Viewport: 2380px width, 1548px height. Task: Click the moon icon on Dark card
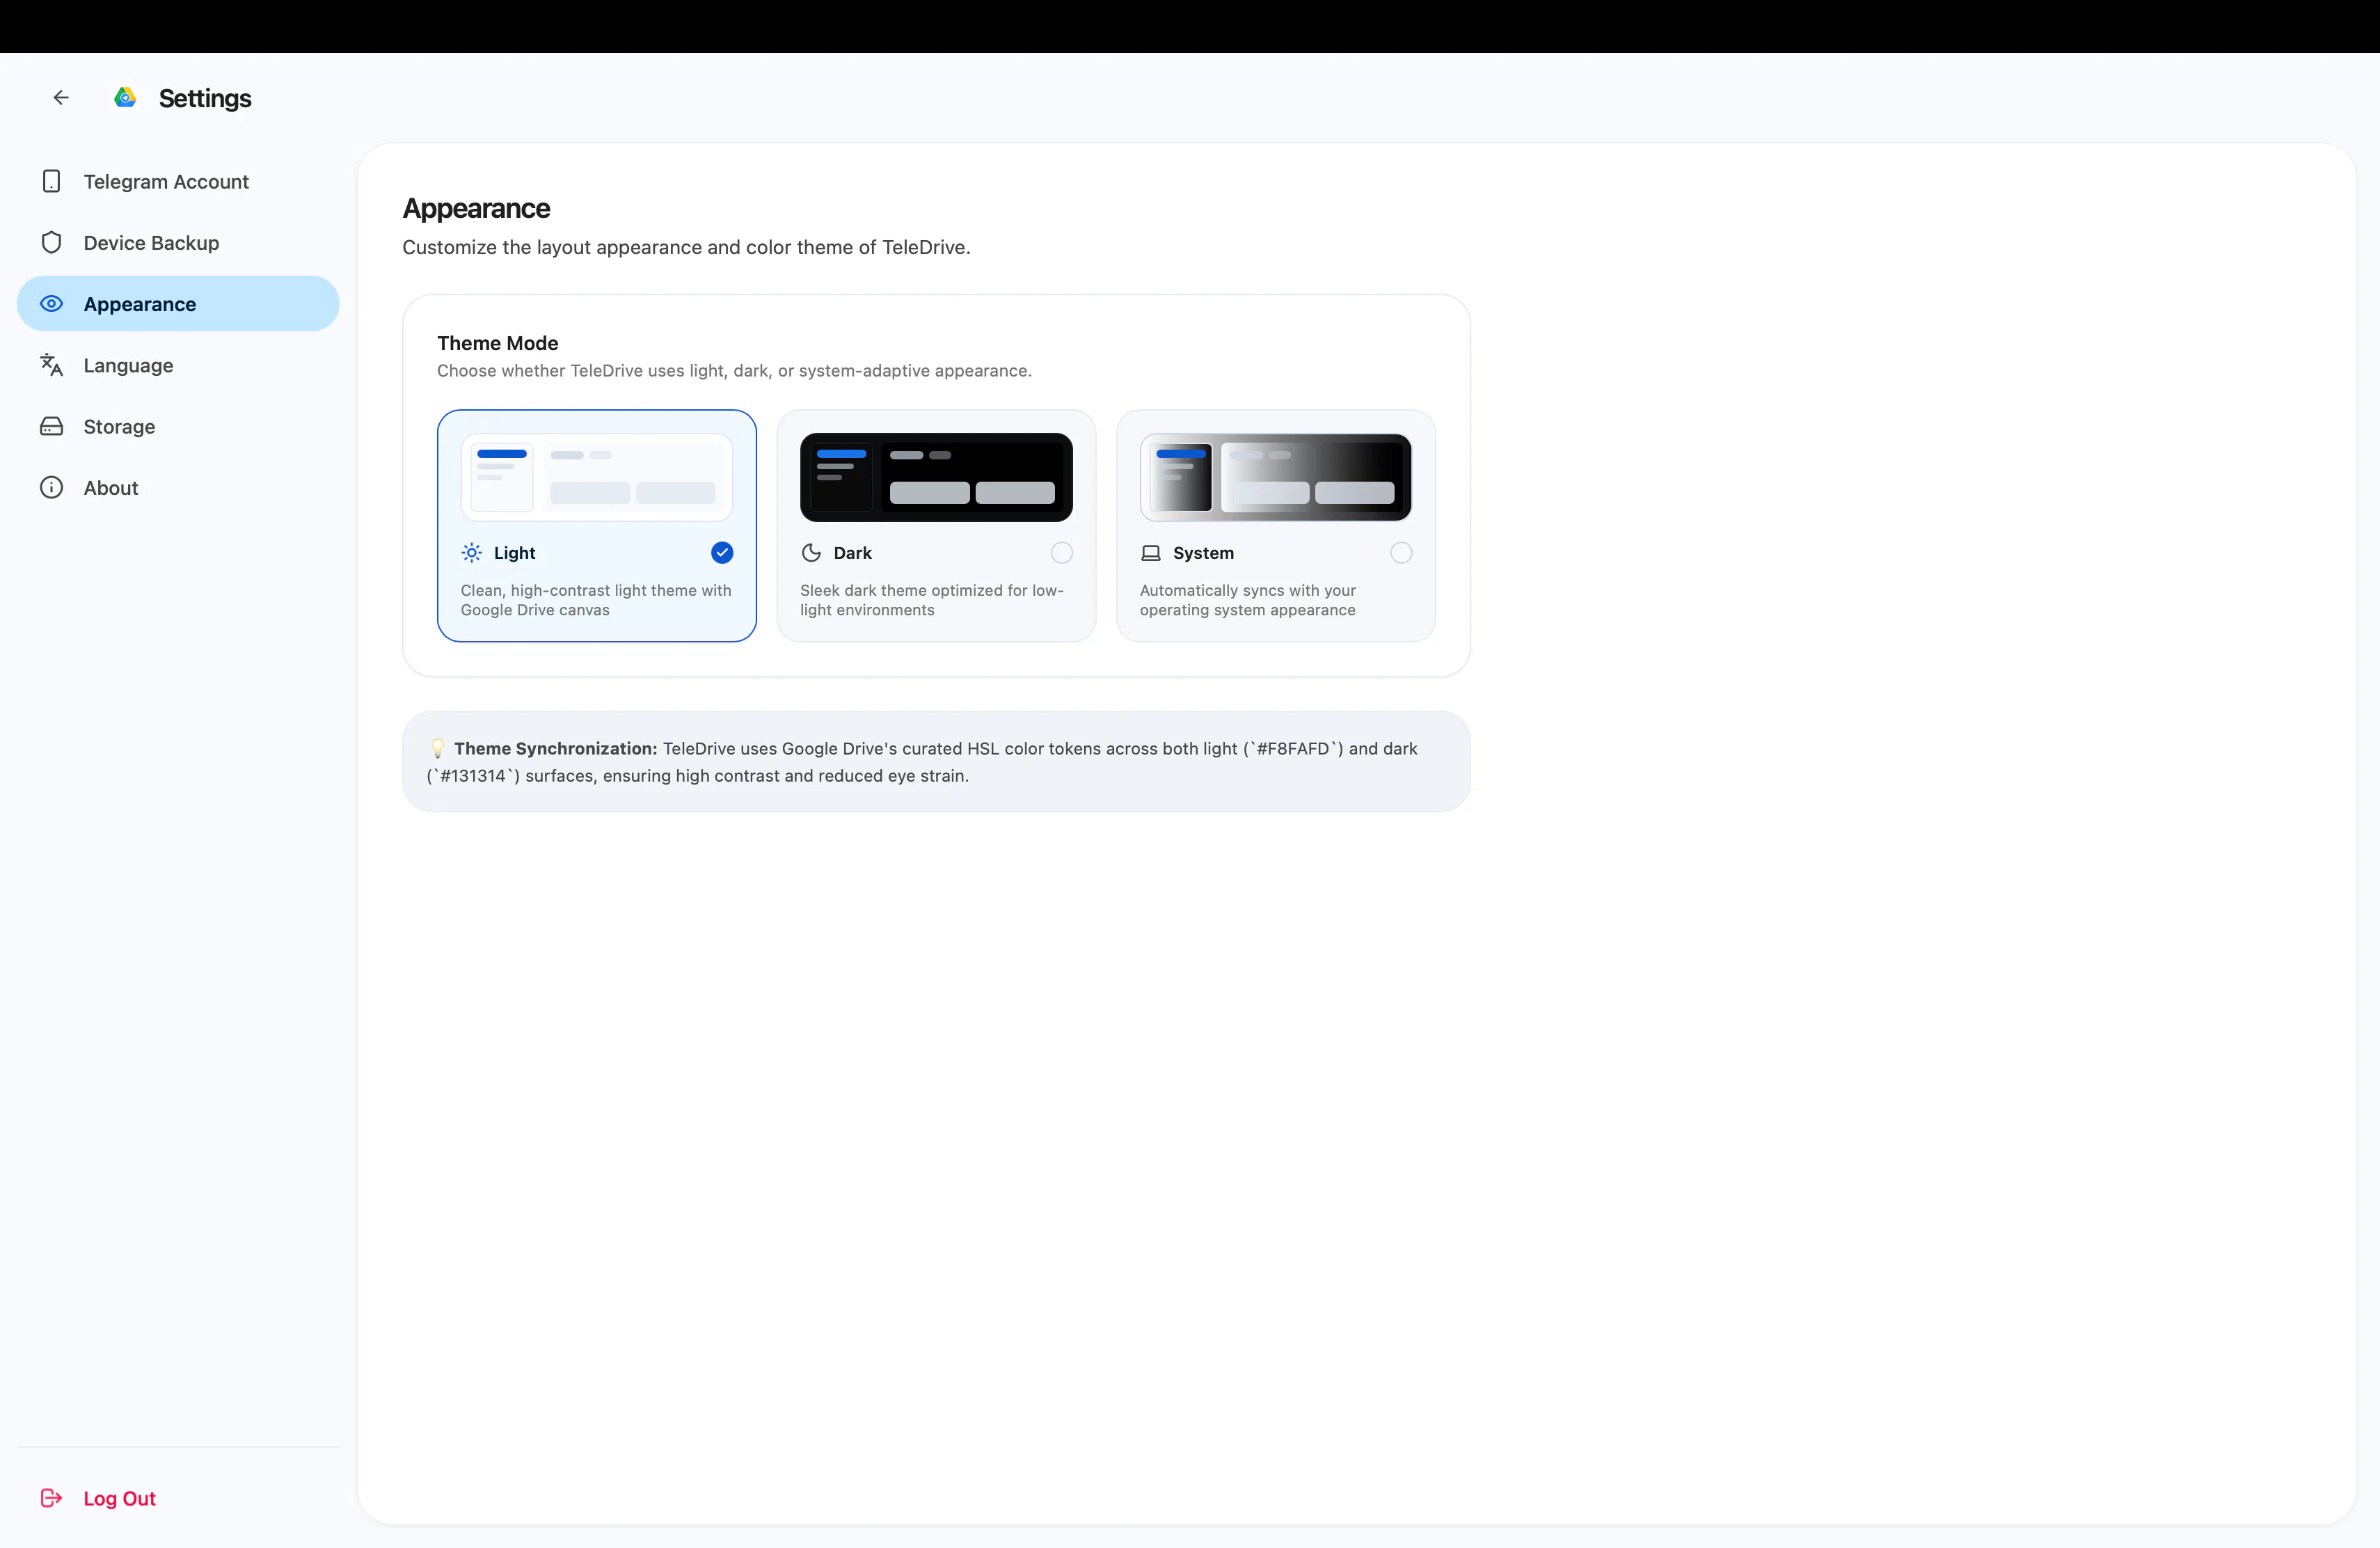[x=811, y=552]
